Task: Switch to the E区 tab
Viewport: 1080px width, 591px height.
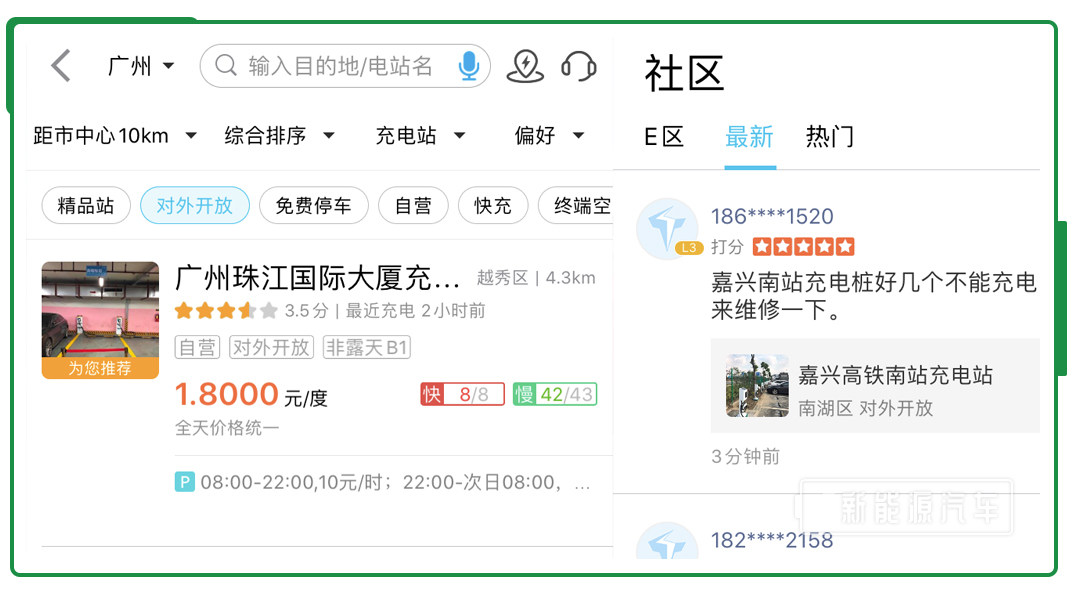Action: pyautogui.click(x=663, y=137)
